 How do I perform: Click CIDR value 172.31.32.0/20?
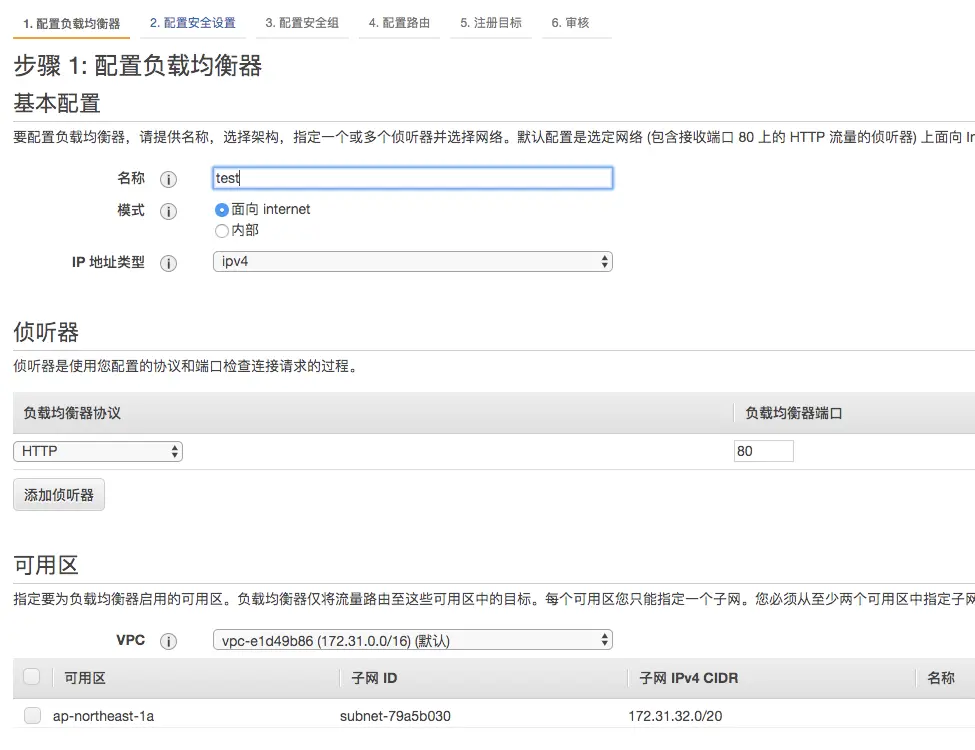tap(675, 716)
